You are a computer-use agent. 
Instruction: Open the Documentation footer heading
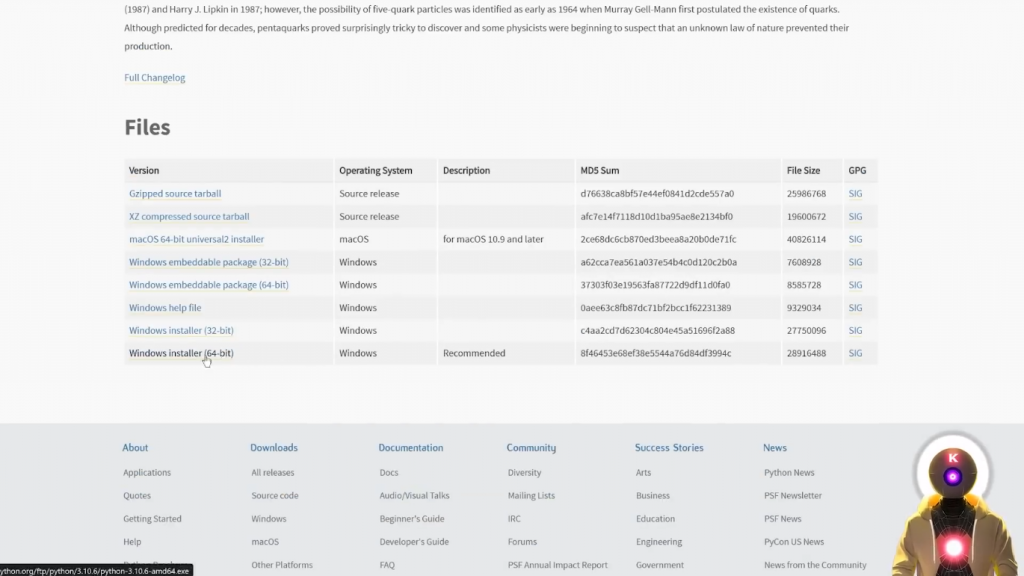click(x=411, y=448)
